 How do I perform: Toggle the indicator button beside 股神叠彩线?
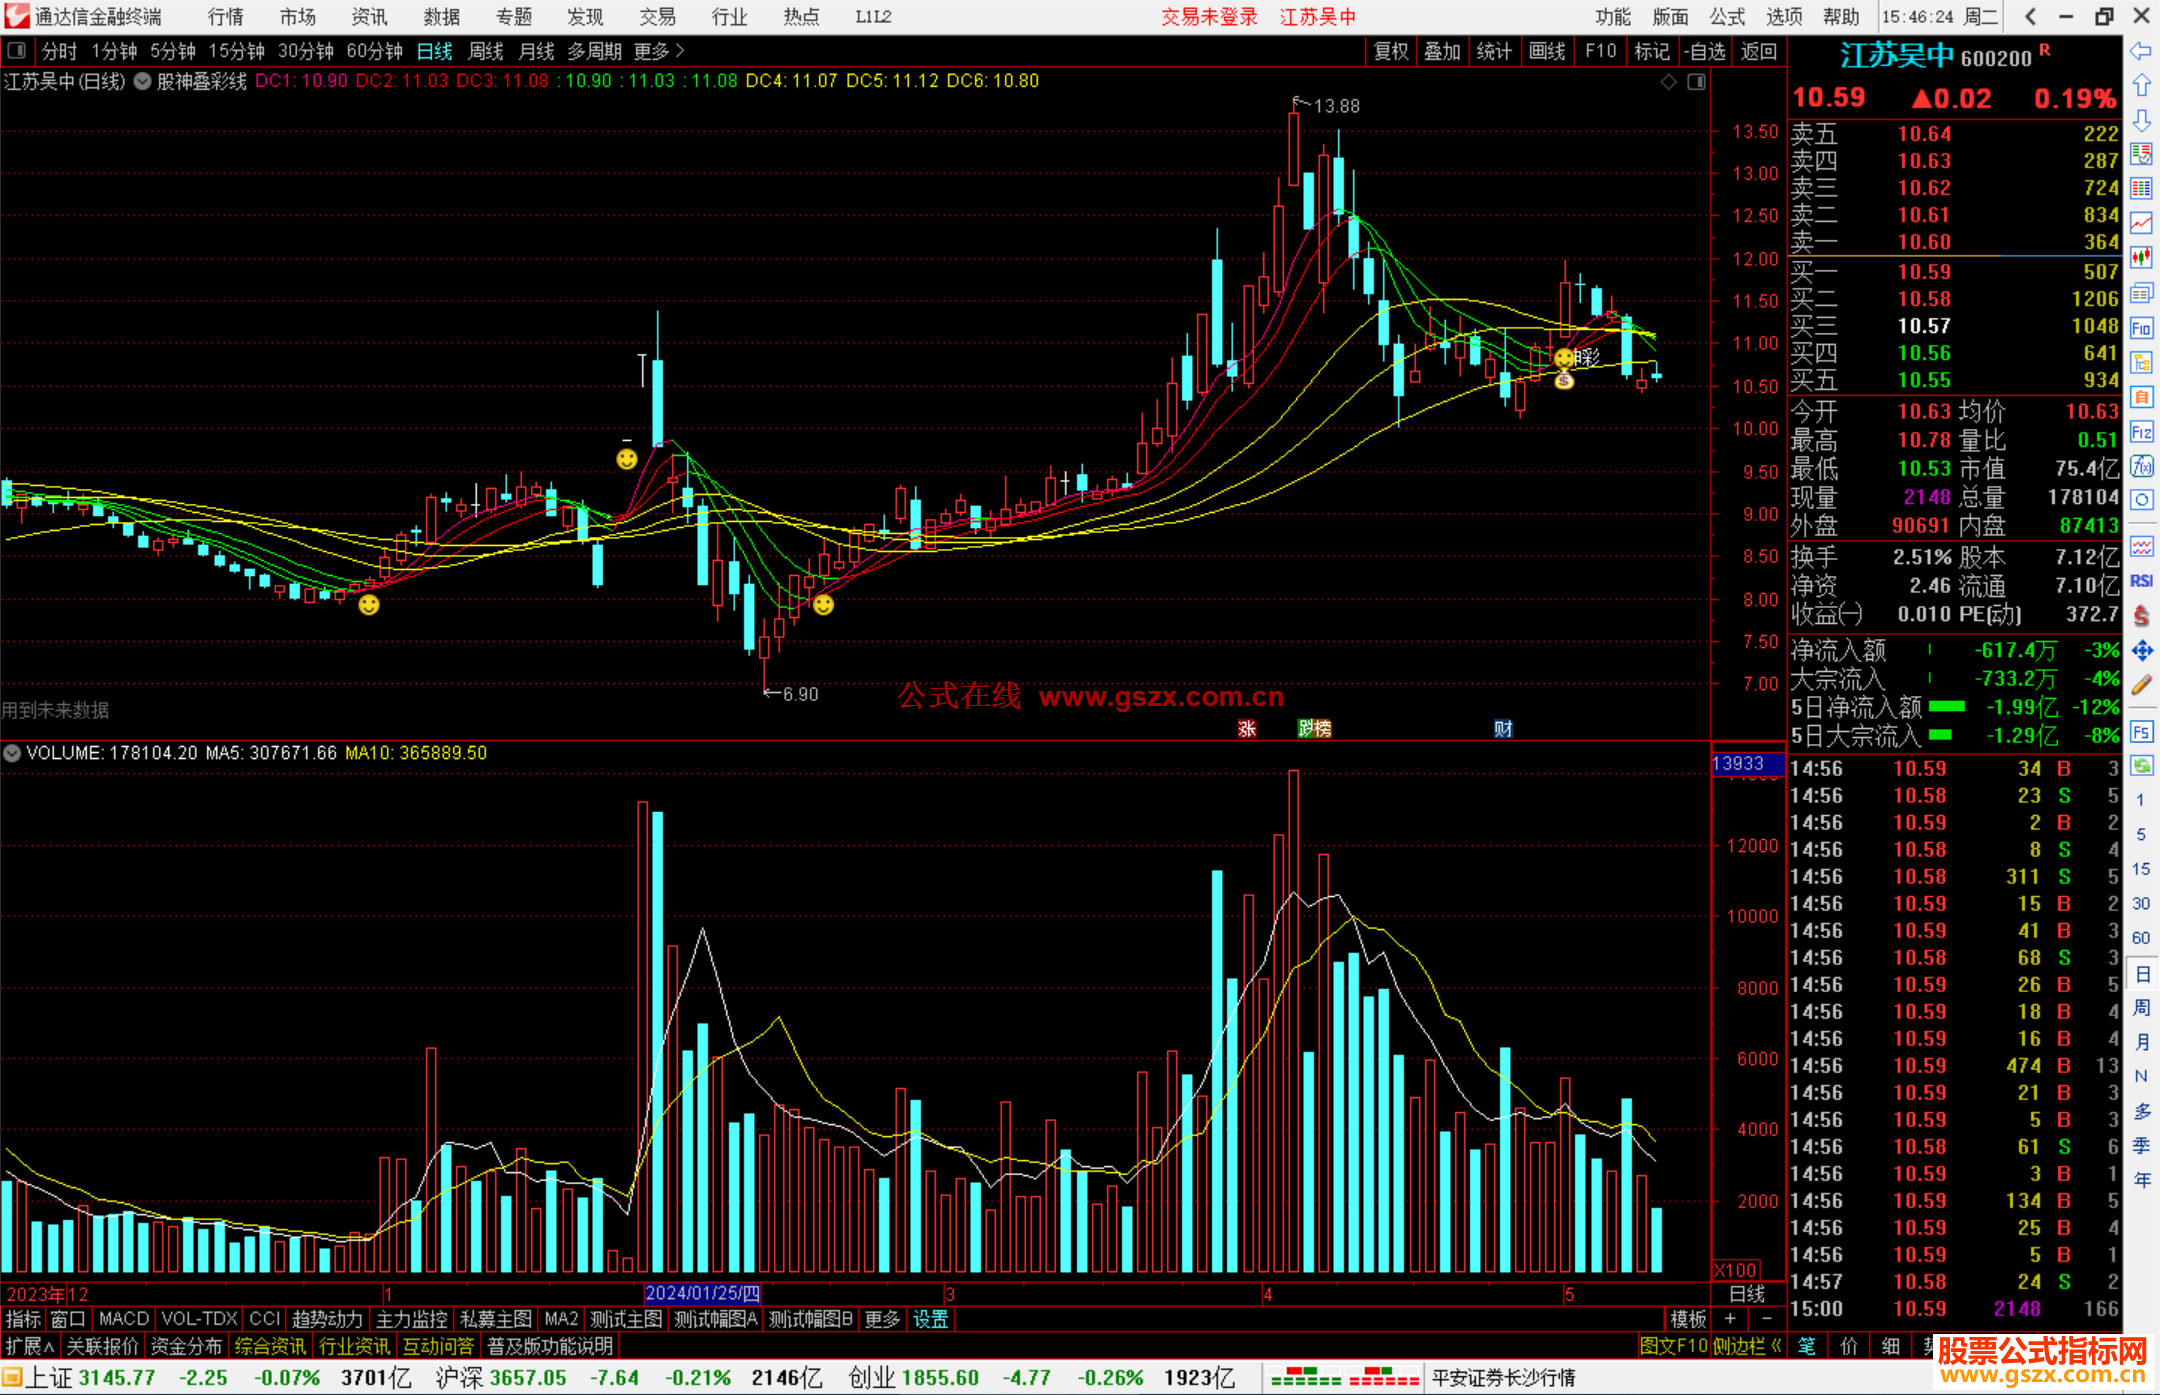point(142,81)
